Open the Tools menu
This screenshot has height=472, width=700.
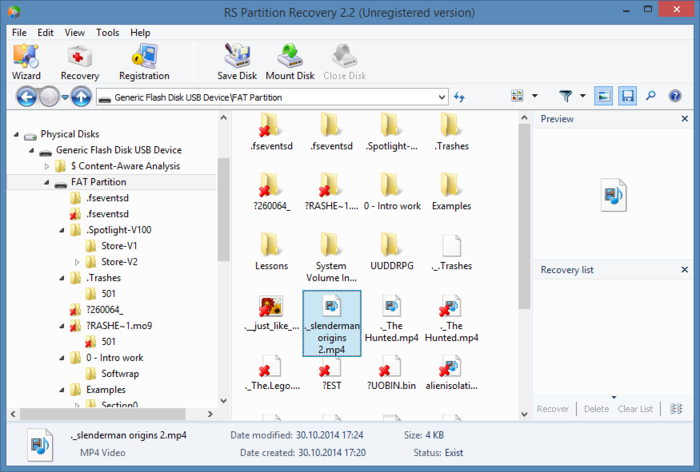107,32
